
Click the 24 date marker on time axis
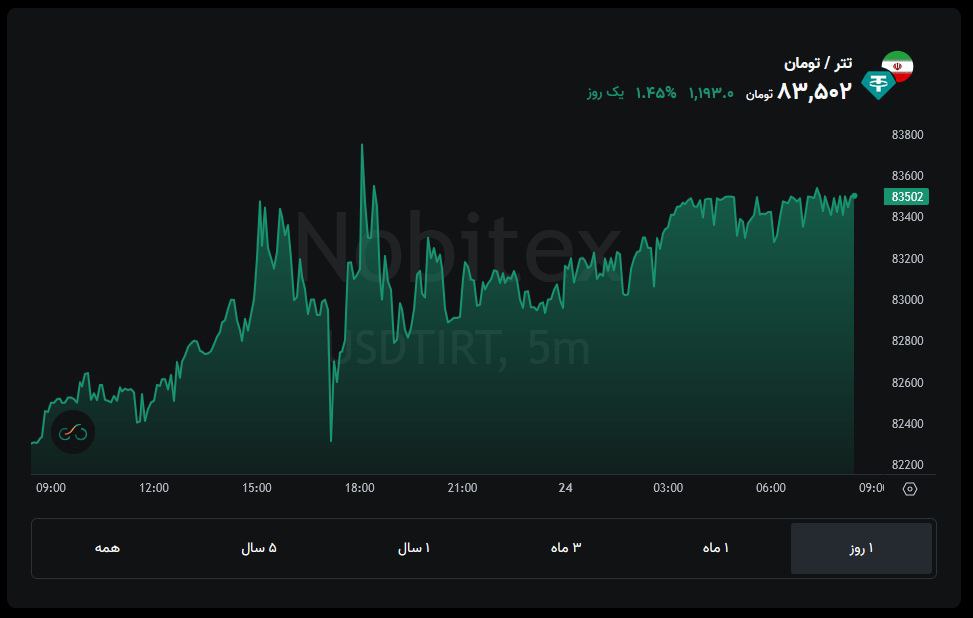tap(565, 488)
